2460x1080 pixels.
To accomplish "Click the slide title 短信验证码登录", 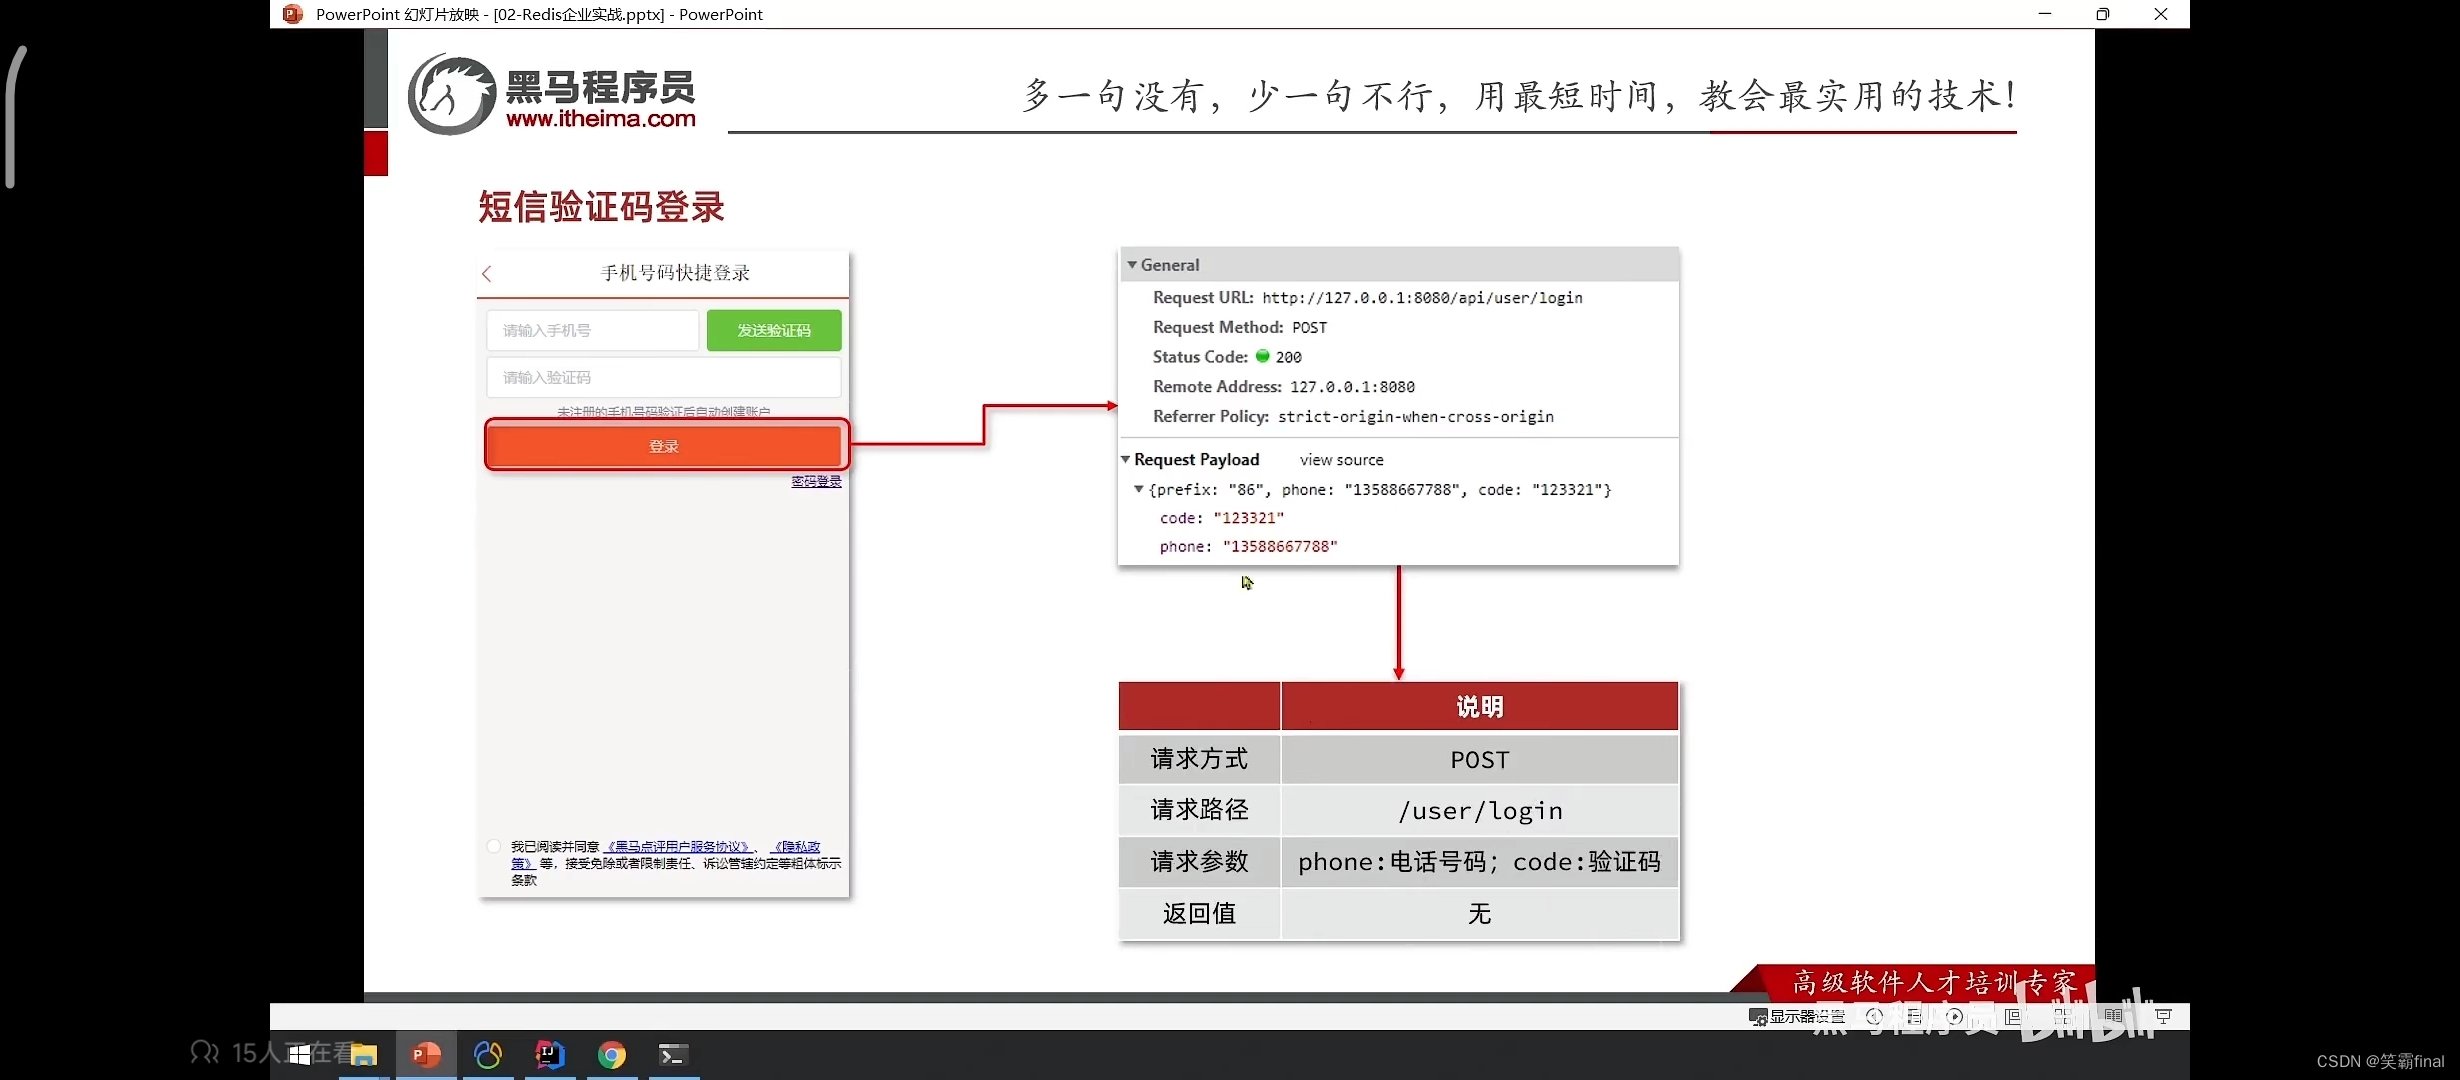I will point(601,207).
